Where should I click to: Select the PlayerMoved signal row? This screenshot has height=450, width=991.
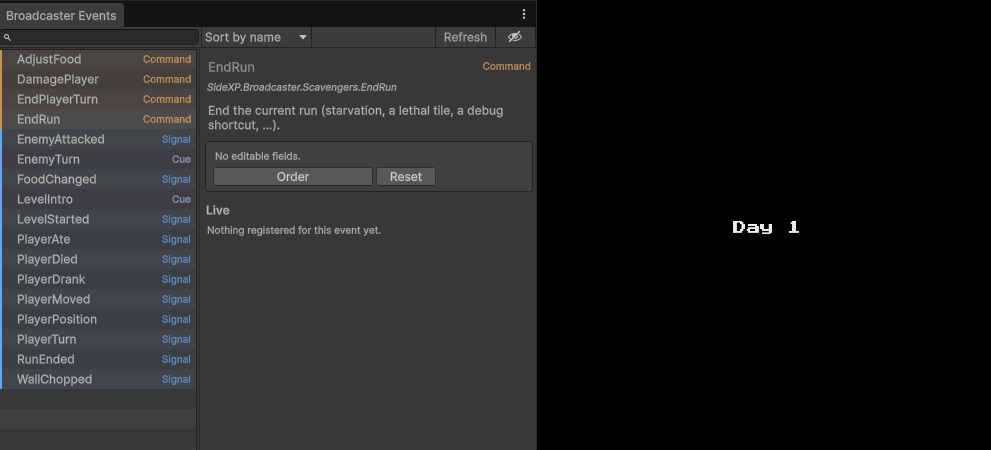tap(98, 299)
